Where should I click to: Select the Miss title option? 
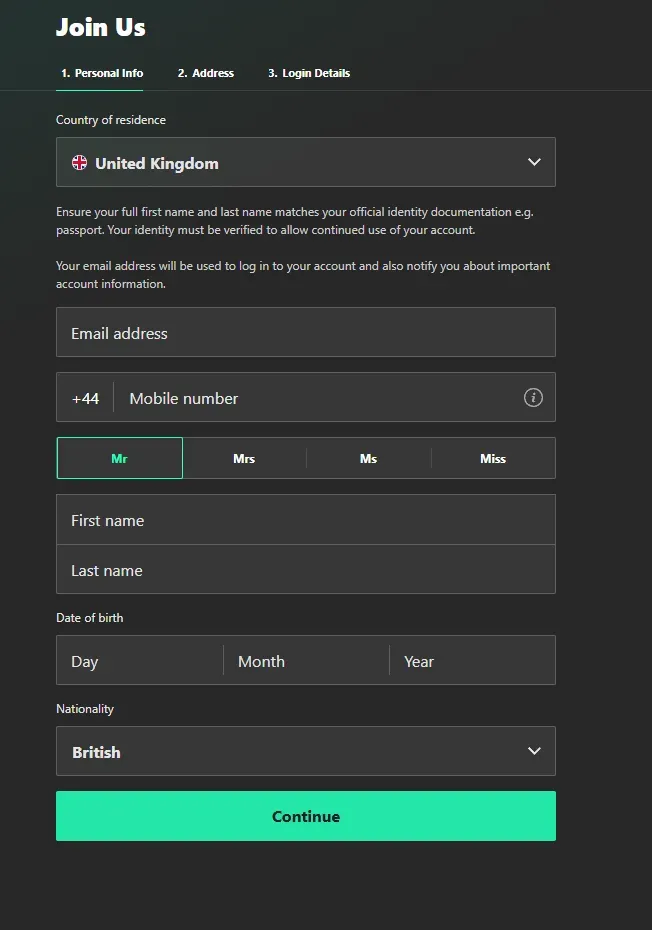tap(493, 459)
